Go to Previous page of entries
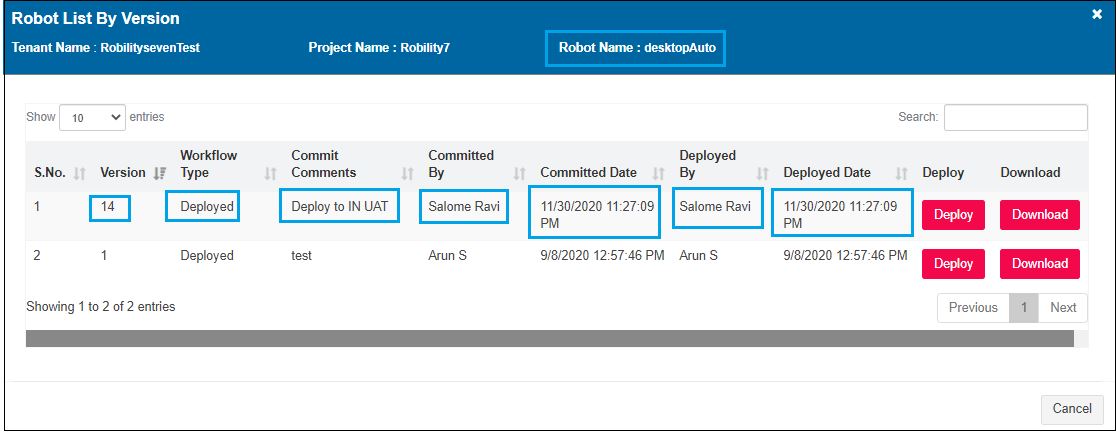This screenshot has width=1116, height=433. click(x=972, y=308)
